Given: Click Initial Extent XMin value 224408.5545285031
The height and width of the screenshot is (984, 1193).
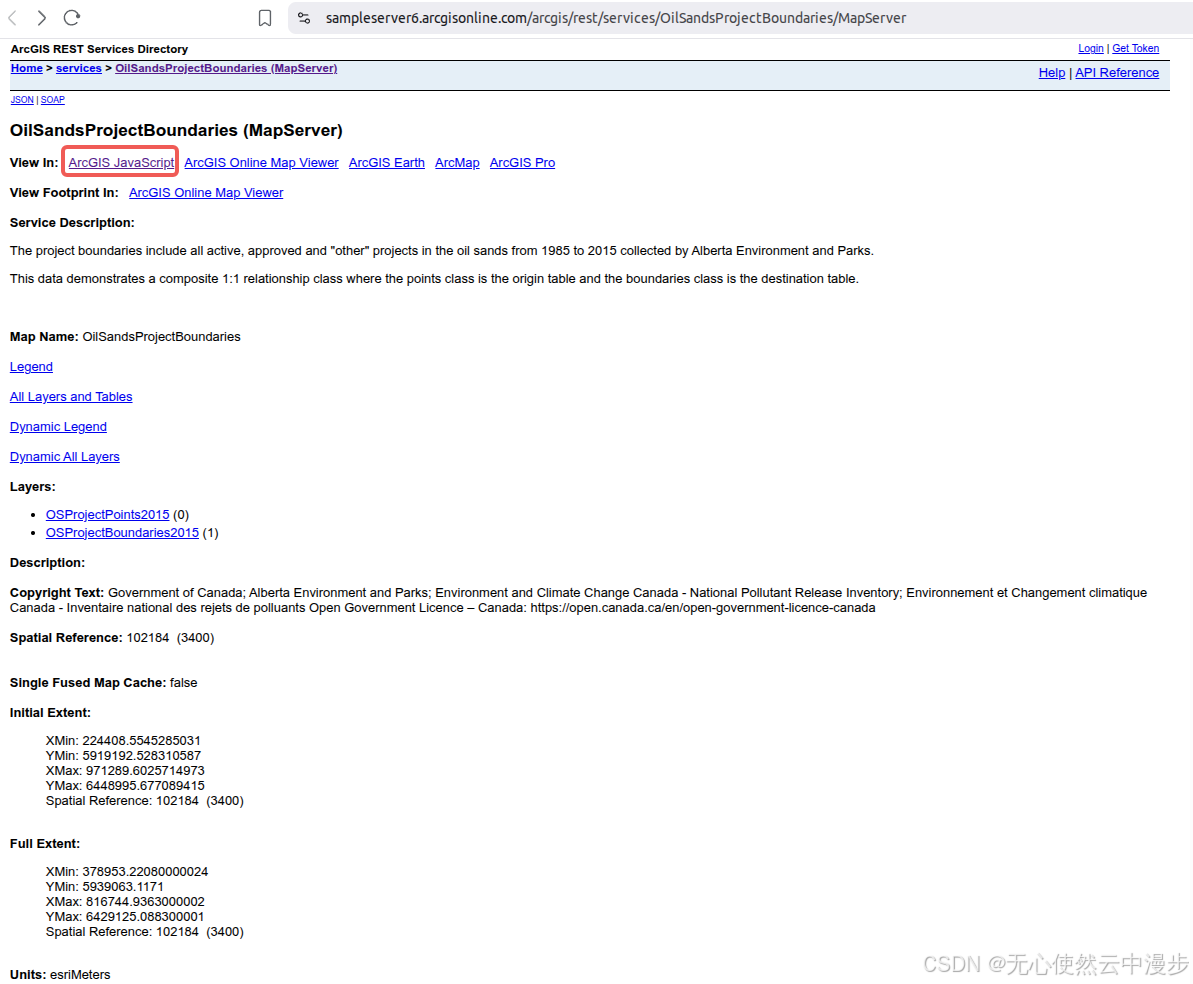Looking at the screenshot, I should (x=142, y=740).
